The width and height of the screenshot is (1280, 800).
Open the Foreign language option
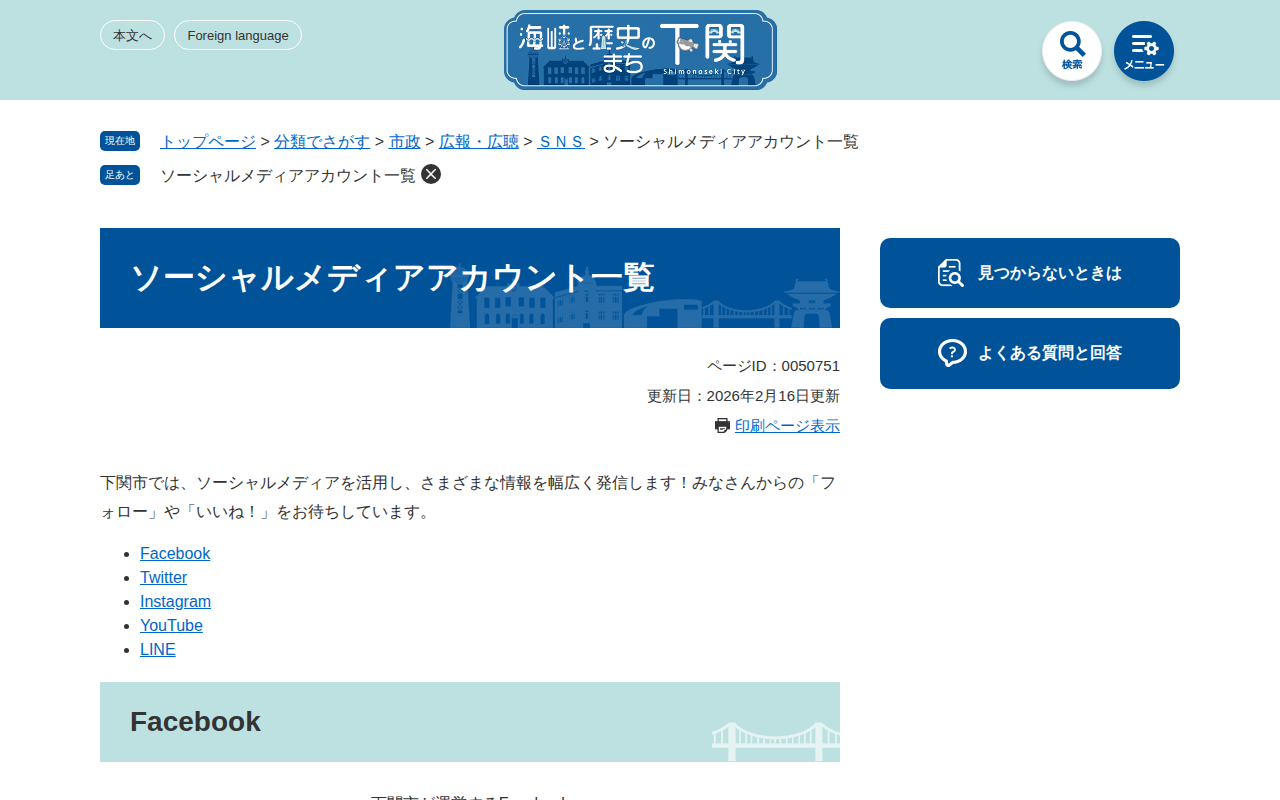tap(238, 35)
